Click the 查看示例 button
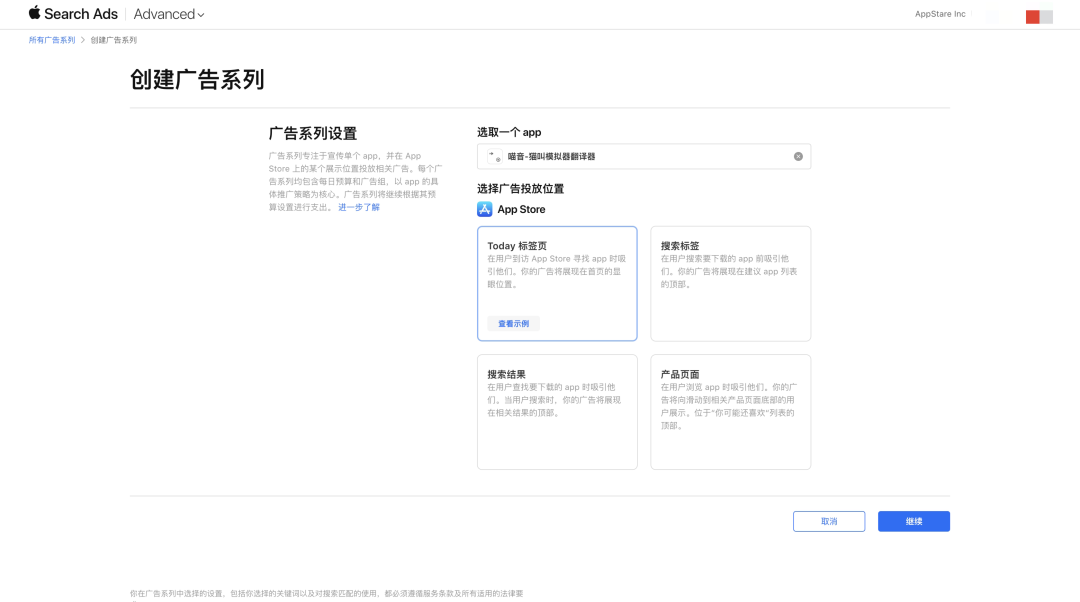 click(514, 323)
